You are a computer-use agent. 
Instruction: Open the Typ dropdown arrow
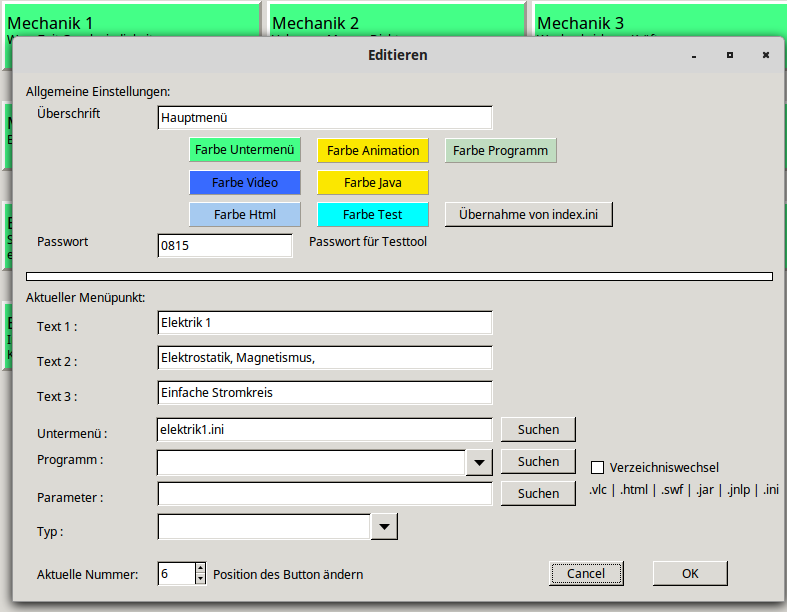point(384,527)
